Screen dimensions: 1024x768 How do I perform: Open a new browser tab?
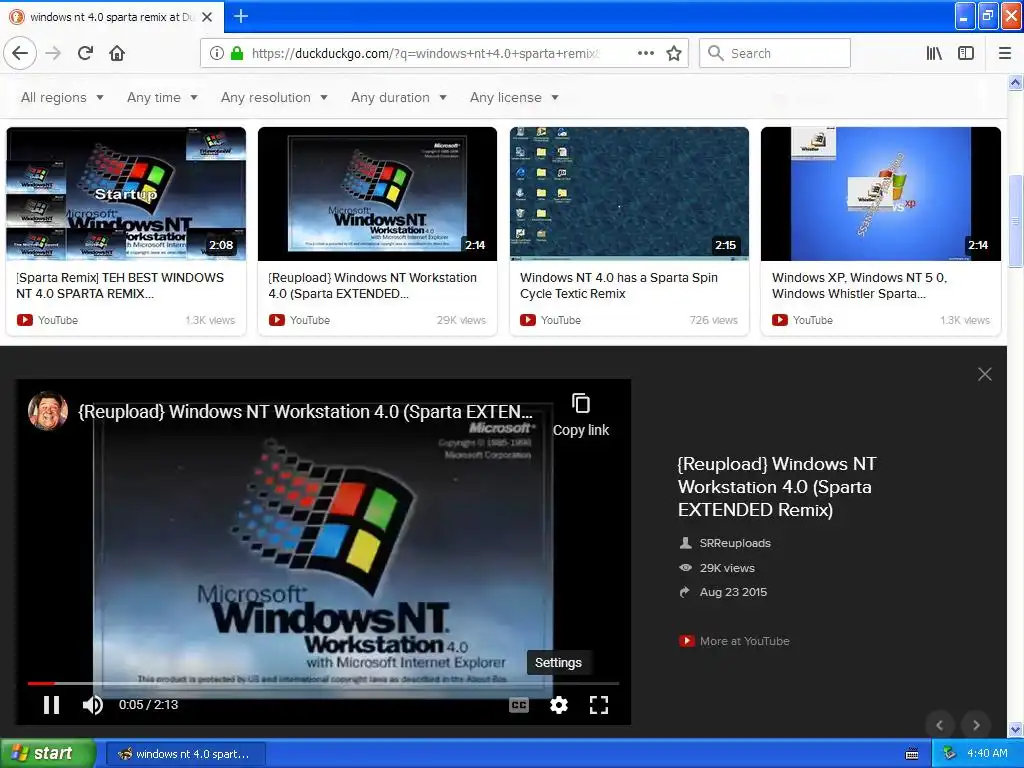tap(240, 16)
